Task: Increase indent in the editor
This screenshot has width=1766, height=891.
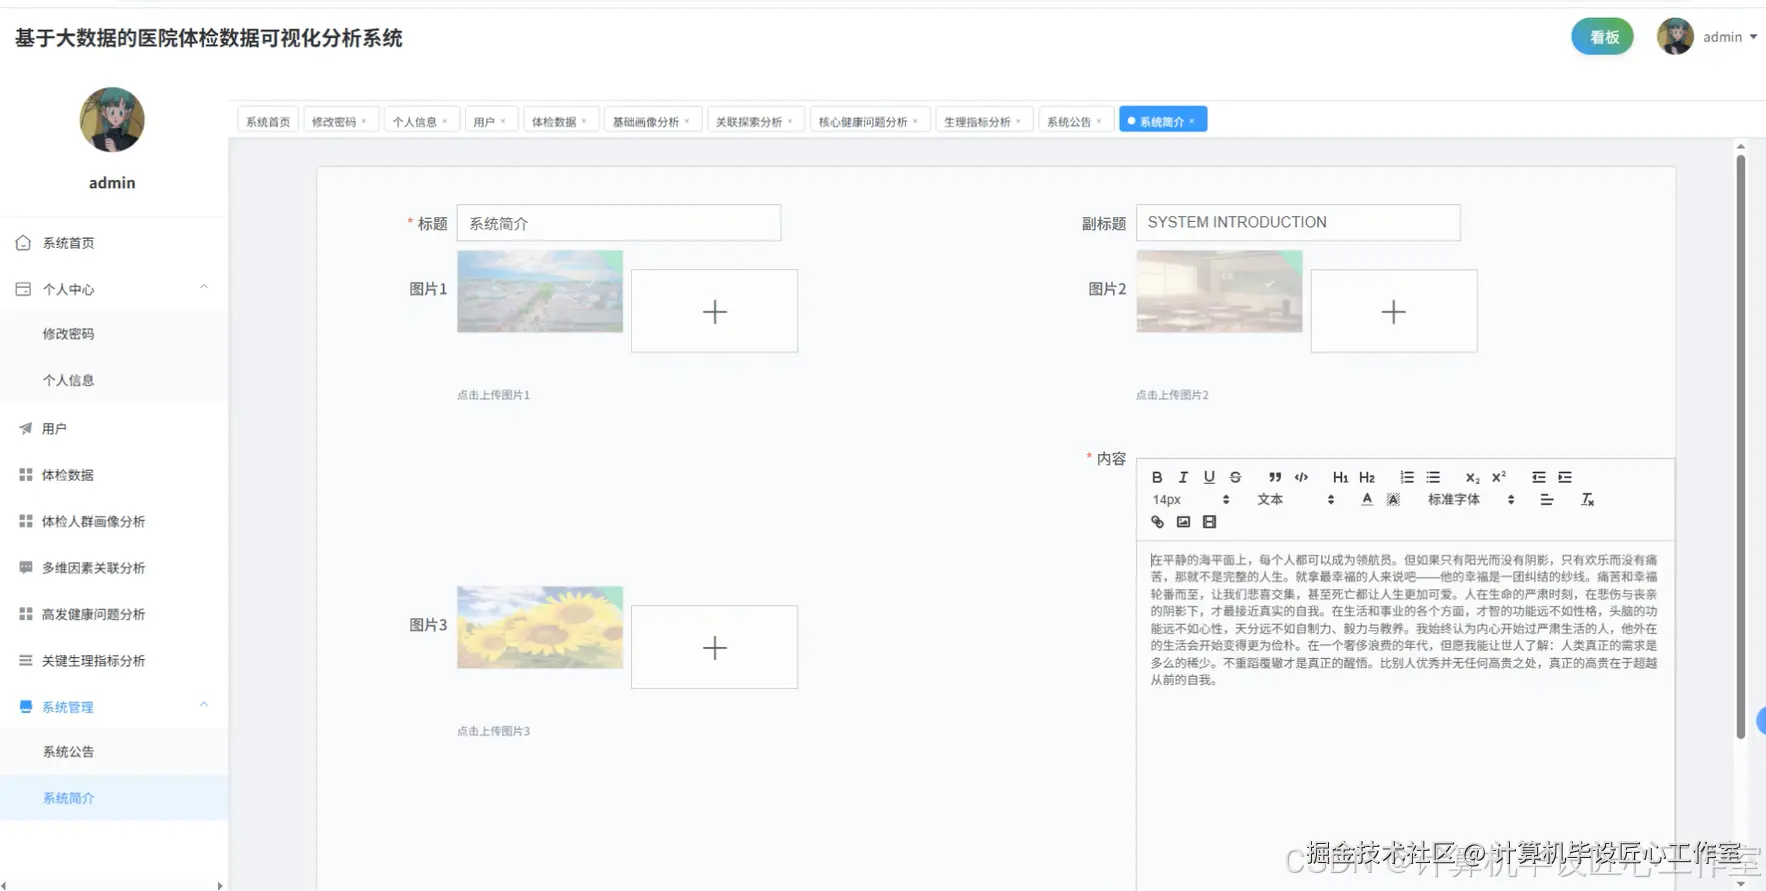Action: tap(1565, 477)
